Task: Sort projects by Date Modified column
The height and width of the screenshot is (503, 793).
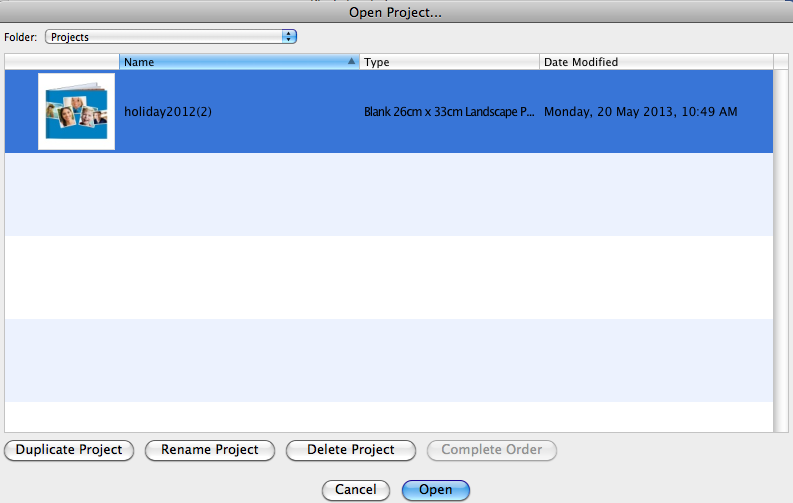Action: [656, 62]
